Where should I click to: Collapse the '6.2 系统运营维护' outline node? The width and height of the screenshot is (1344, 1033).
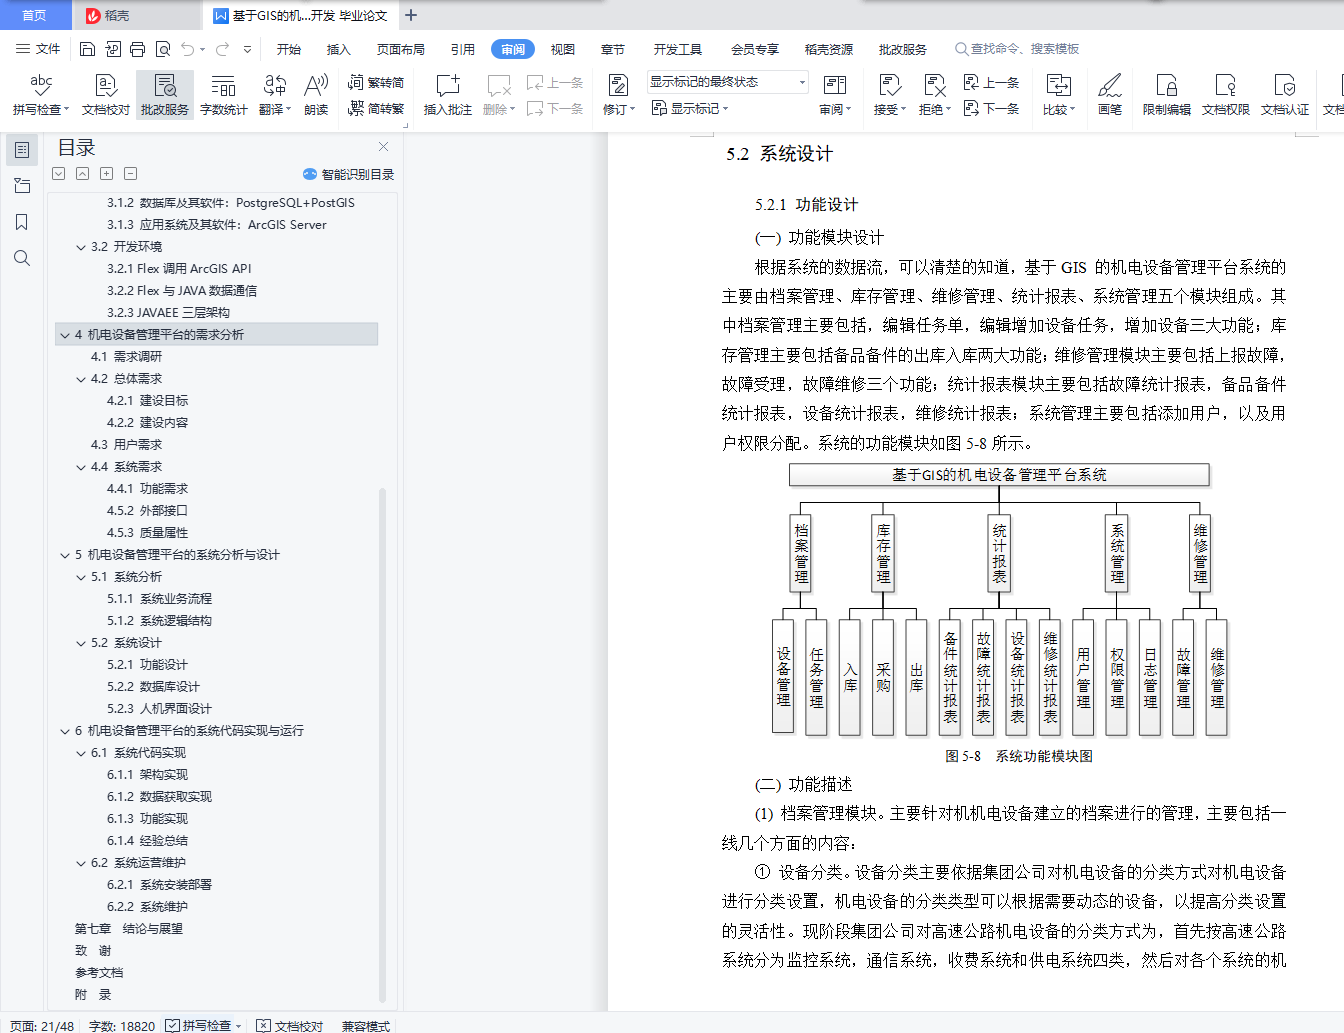pos(81,863)
